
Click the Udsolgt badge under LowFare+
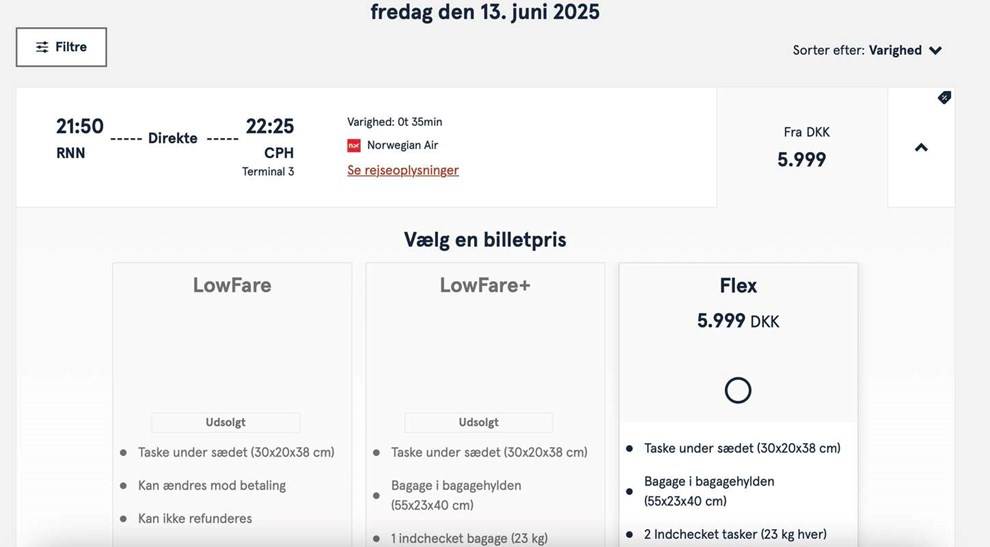(x=479, y=422)
